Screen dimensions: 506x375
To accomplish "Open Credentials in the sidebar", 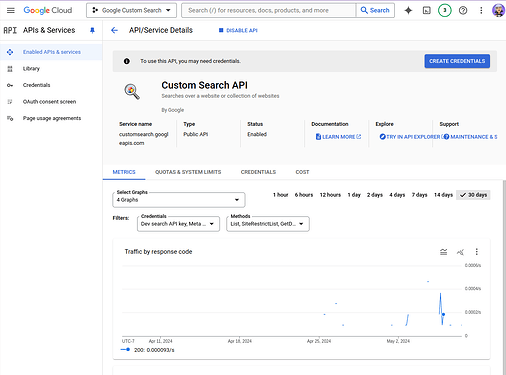I will click(51, 85).
